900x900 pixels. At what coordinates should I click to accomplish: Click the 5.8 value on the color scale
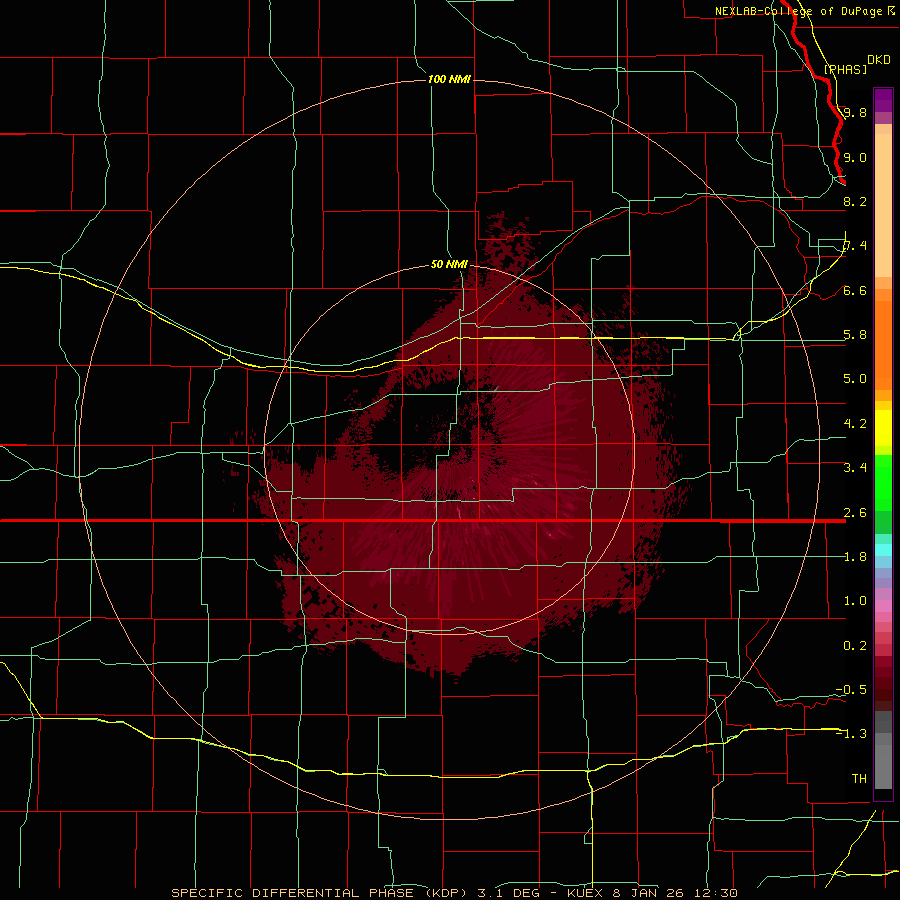pos(854,334)
